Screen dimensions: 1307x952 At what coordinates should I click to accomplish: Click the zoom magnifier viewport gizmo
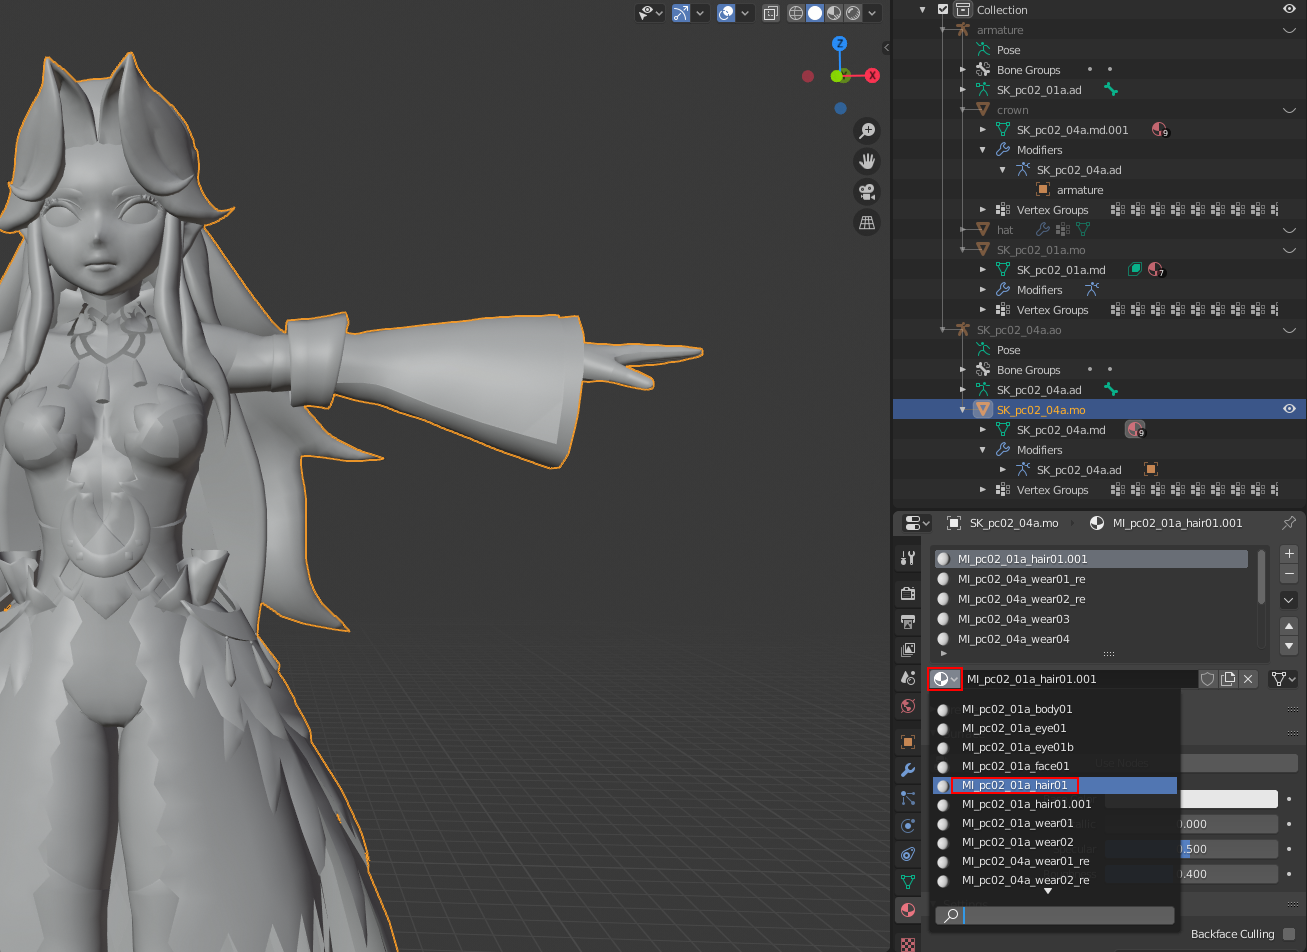867,131
